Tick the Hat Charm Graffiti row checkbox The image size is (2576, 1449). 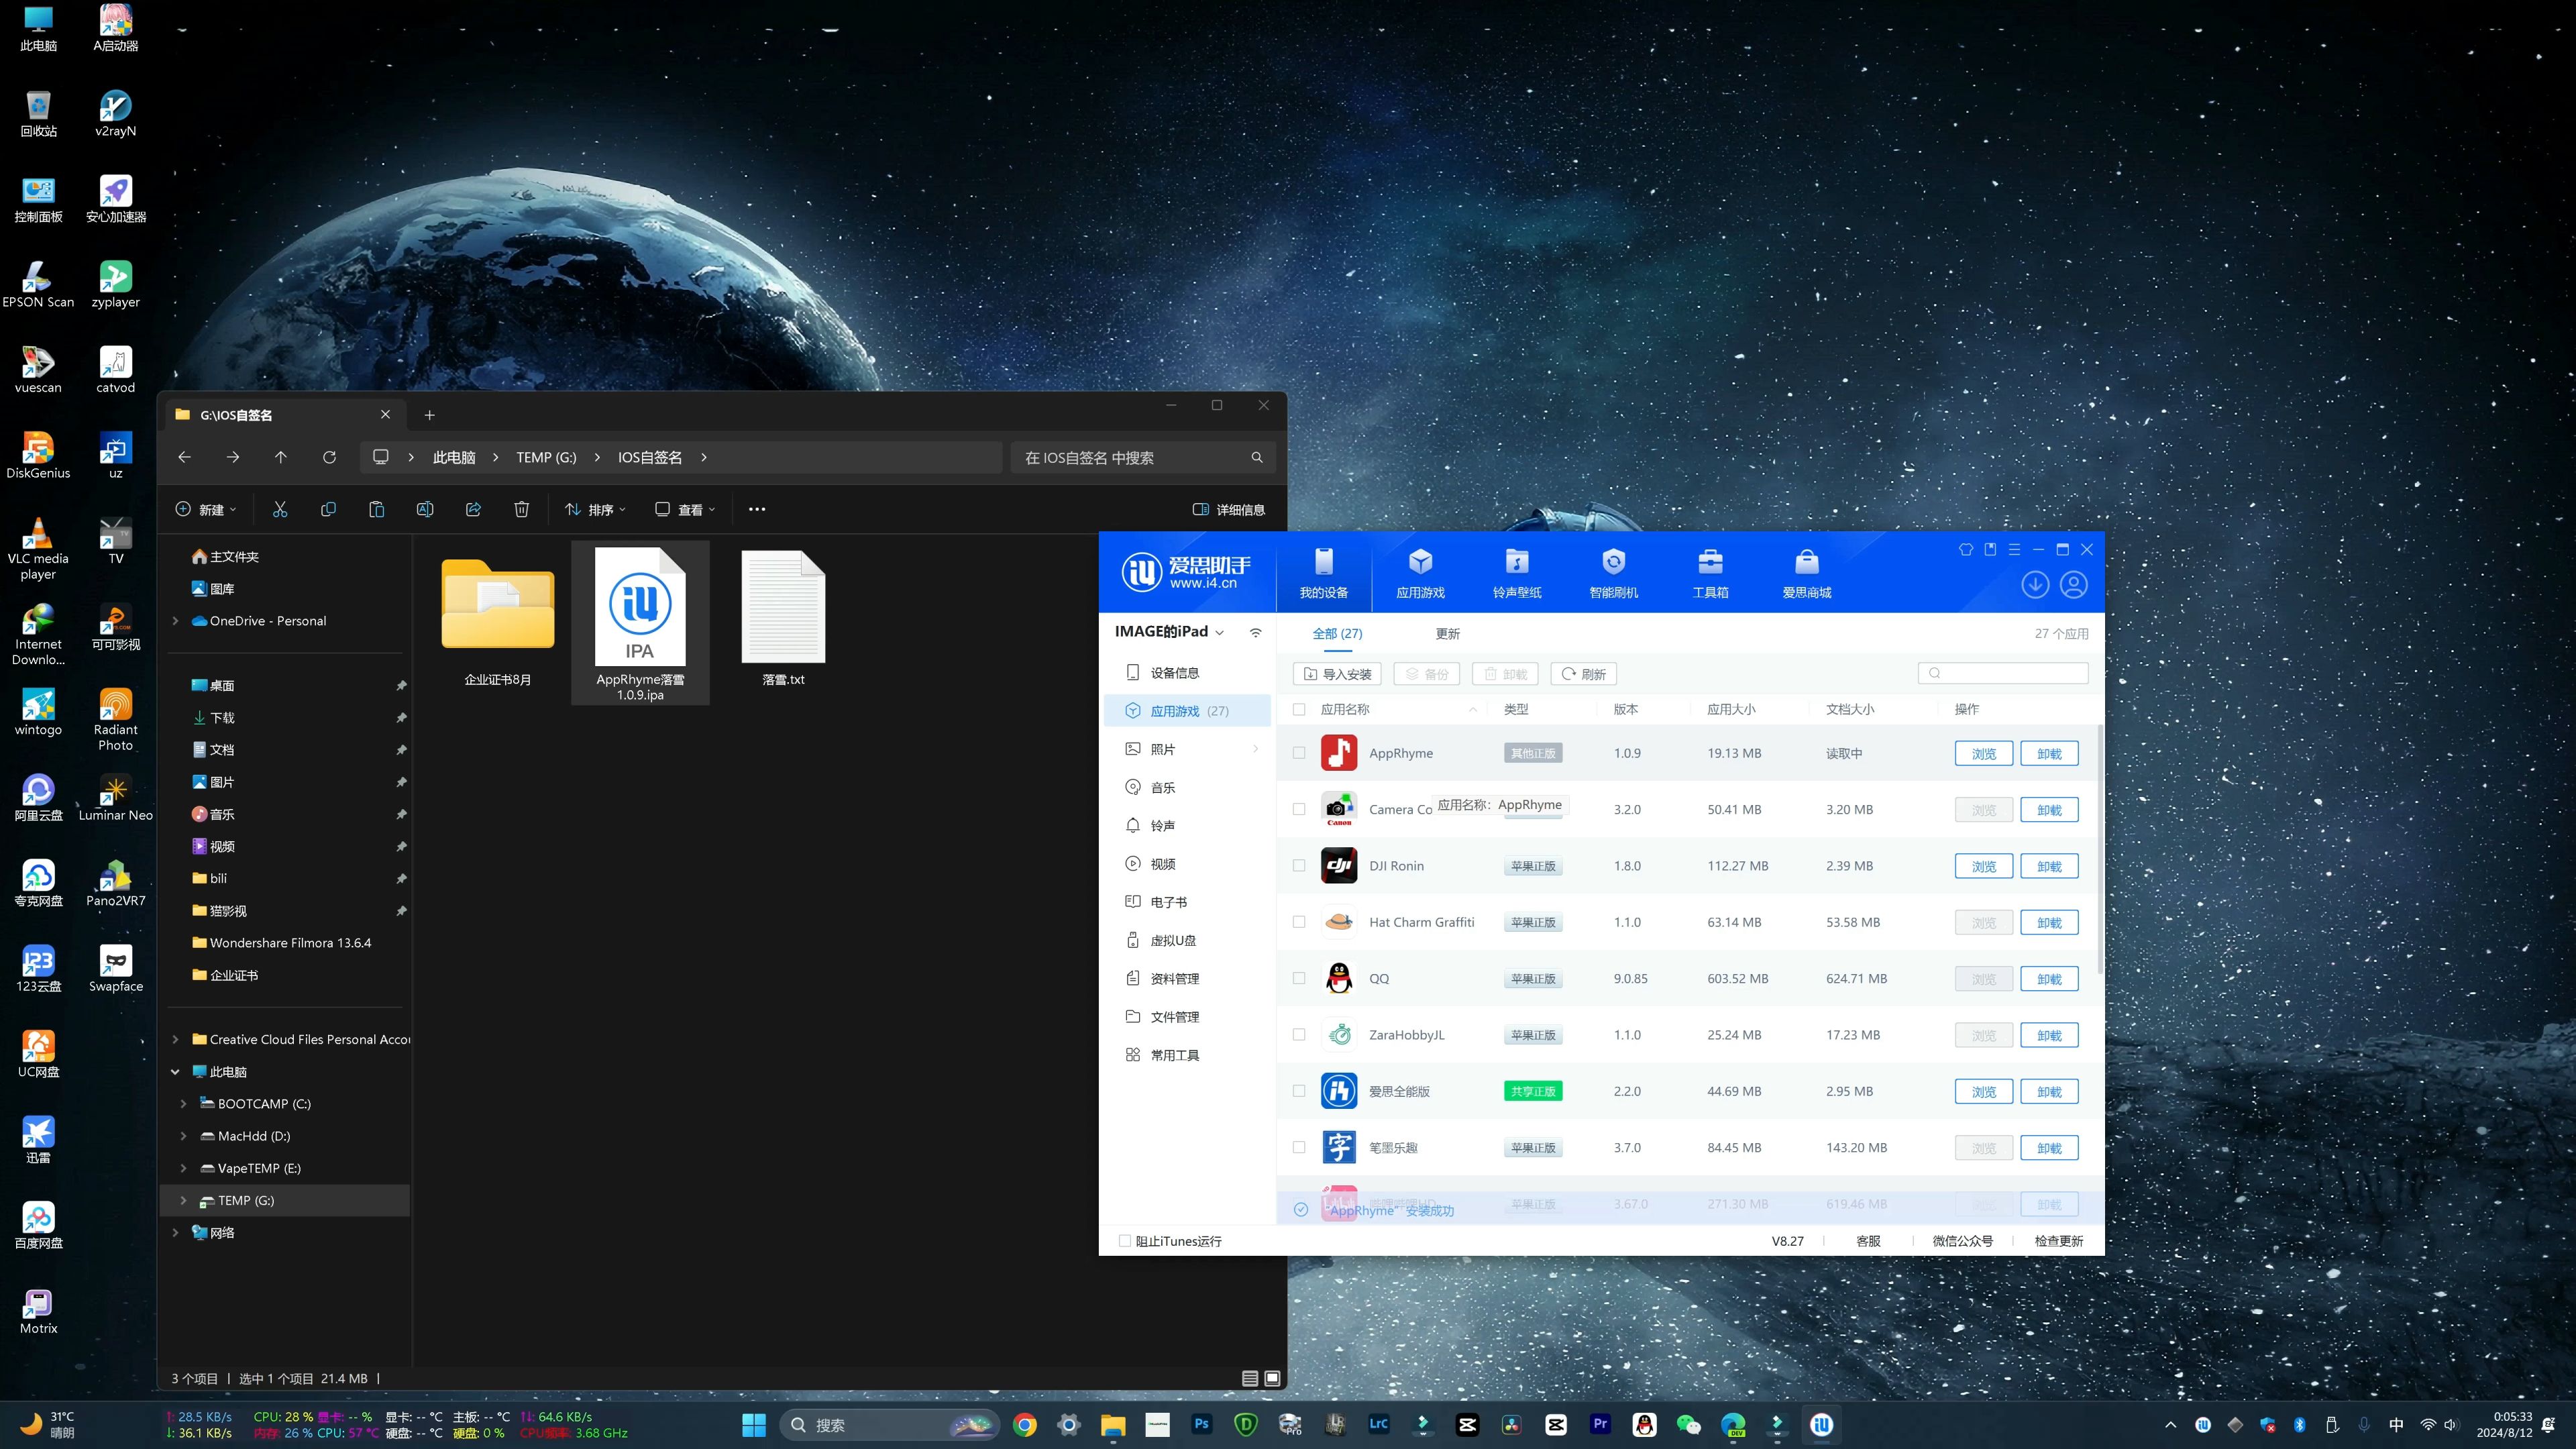pyautogui.click(x=1299, y=922)
